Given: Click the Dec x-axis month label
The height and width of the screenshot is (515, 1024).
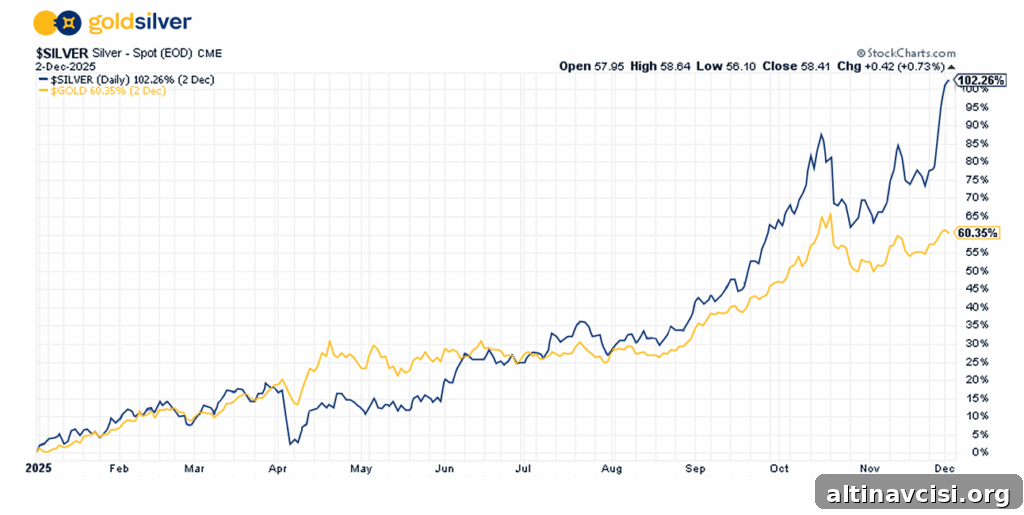Looking at the screenshot, I should pos(946,469).
